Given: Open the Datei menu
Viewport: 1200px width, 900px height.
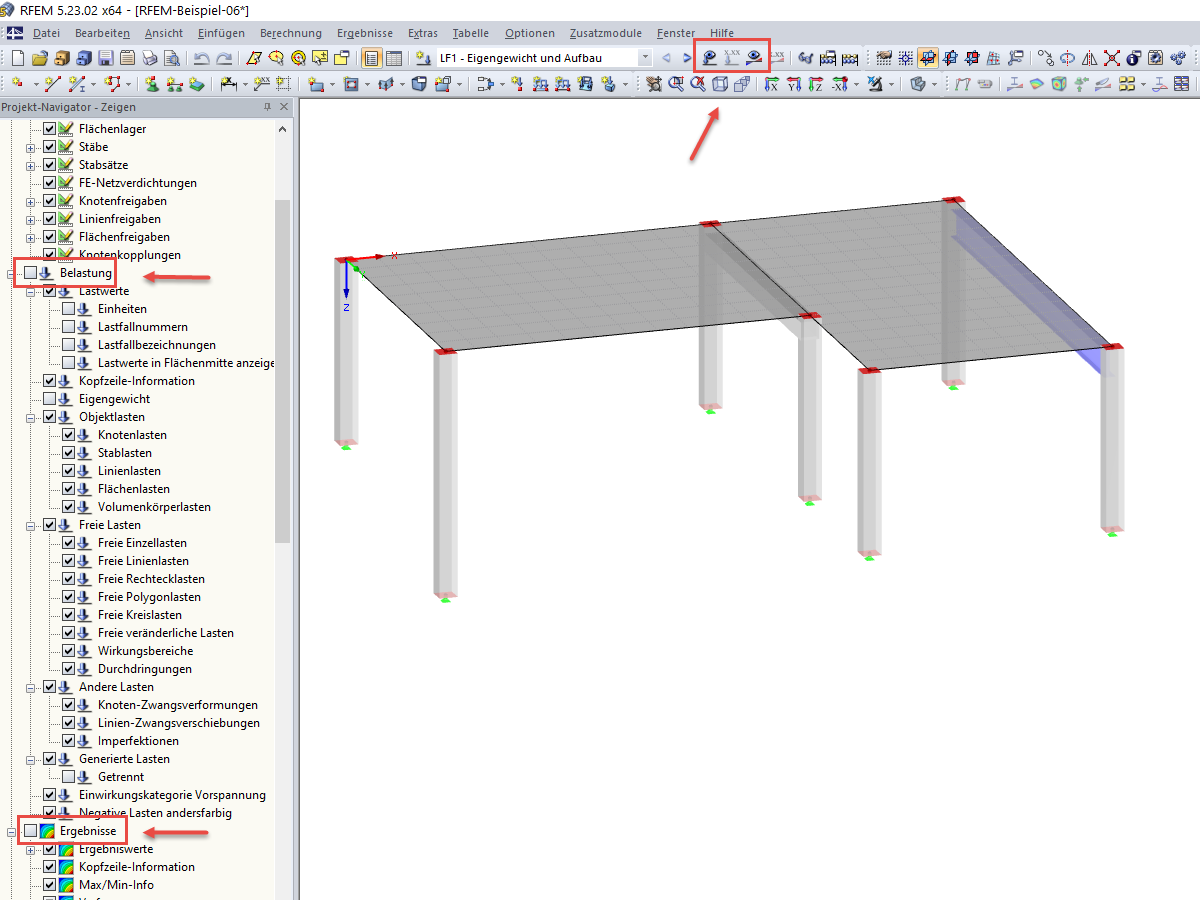Looking at the screenshot, I should 46,33.
